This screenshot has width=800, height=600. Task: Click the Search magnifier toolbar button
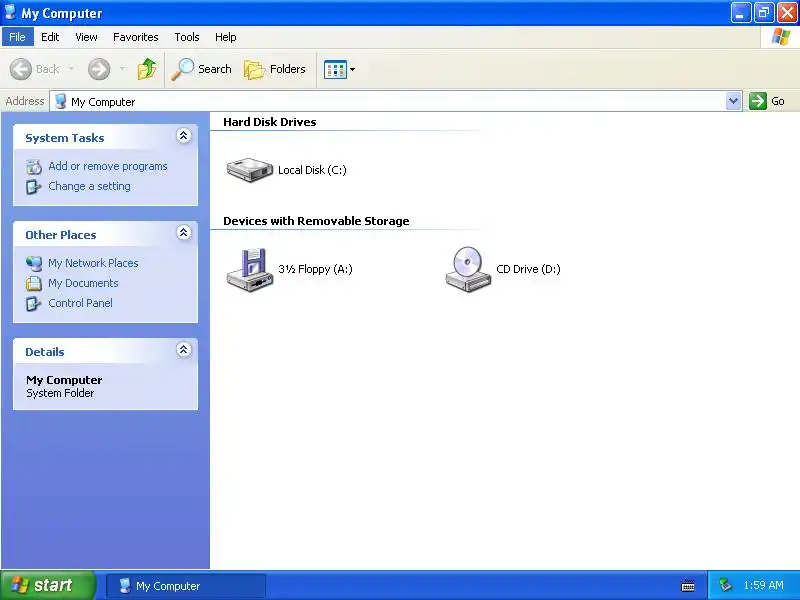coord(202,69)
